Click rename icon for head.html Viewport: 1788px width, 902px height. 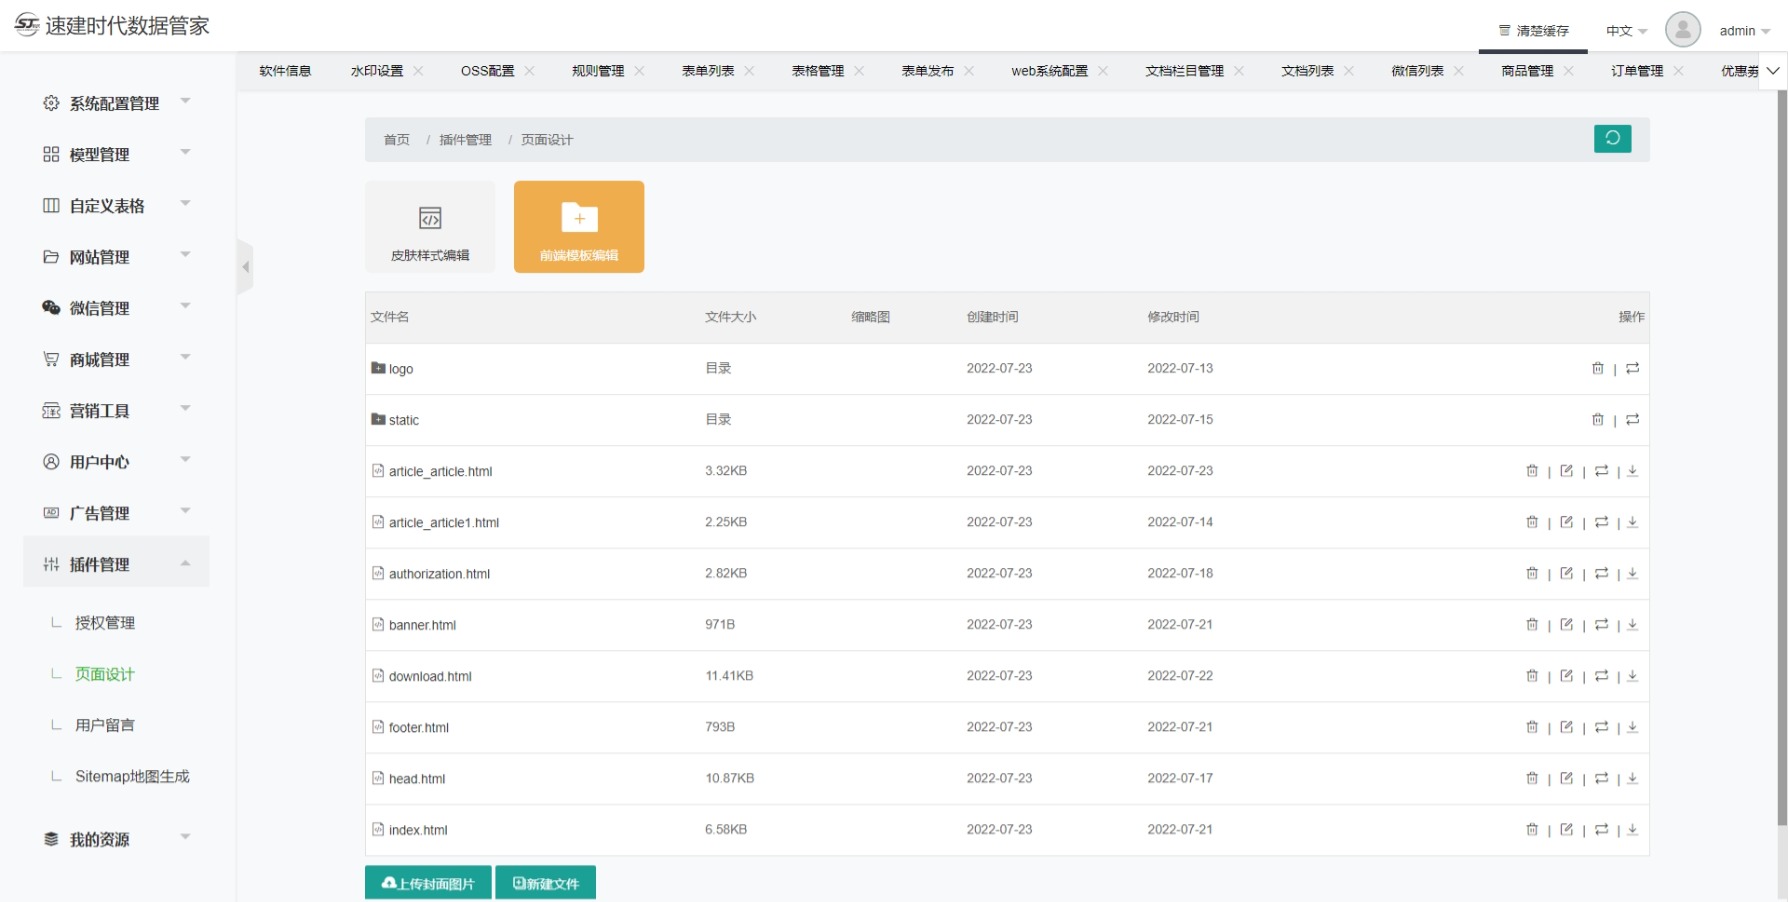pyautogui.click(x=1601, y=778)
